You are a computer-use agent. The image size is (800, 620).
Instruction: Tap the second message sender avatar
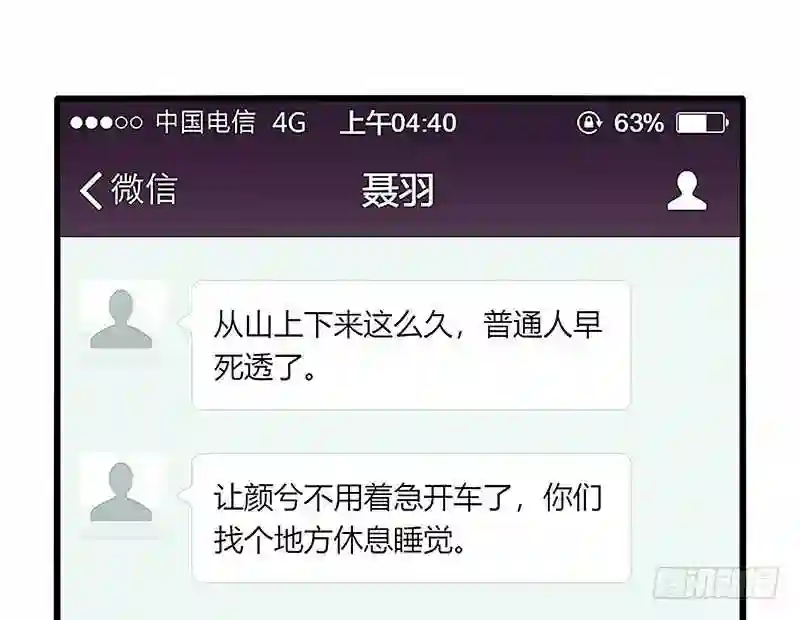pos(121,493)
